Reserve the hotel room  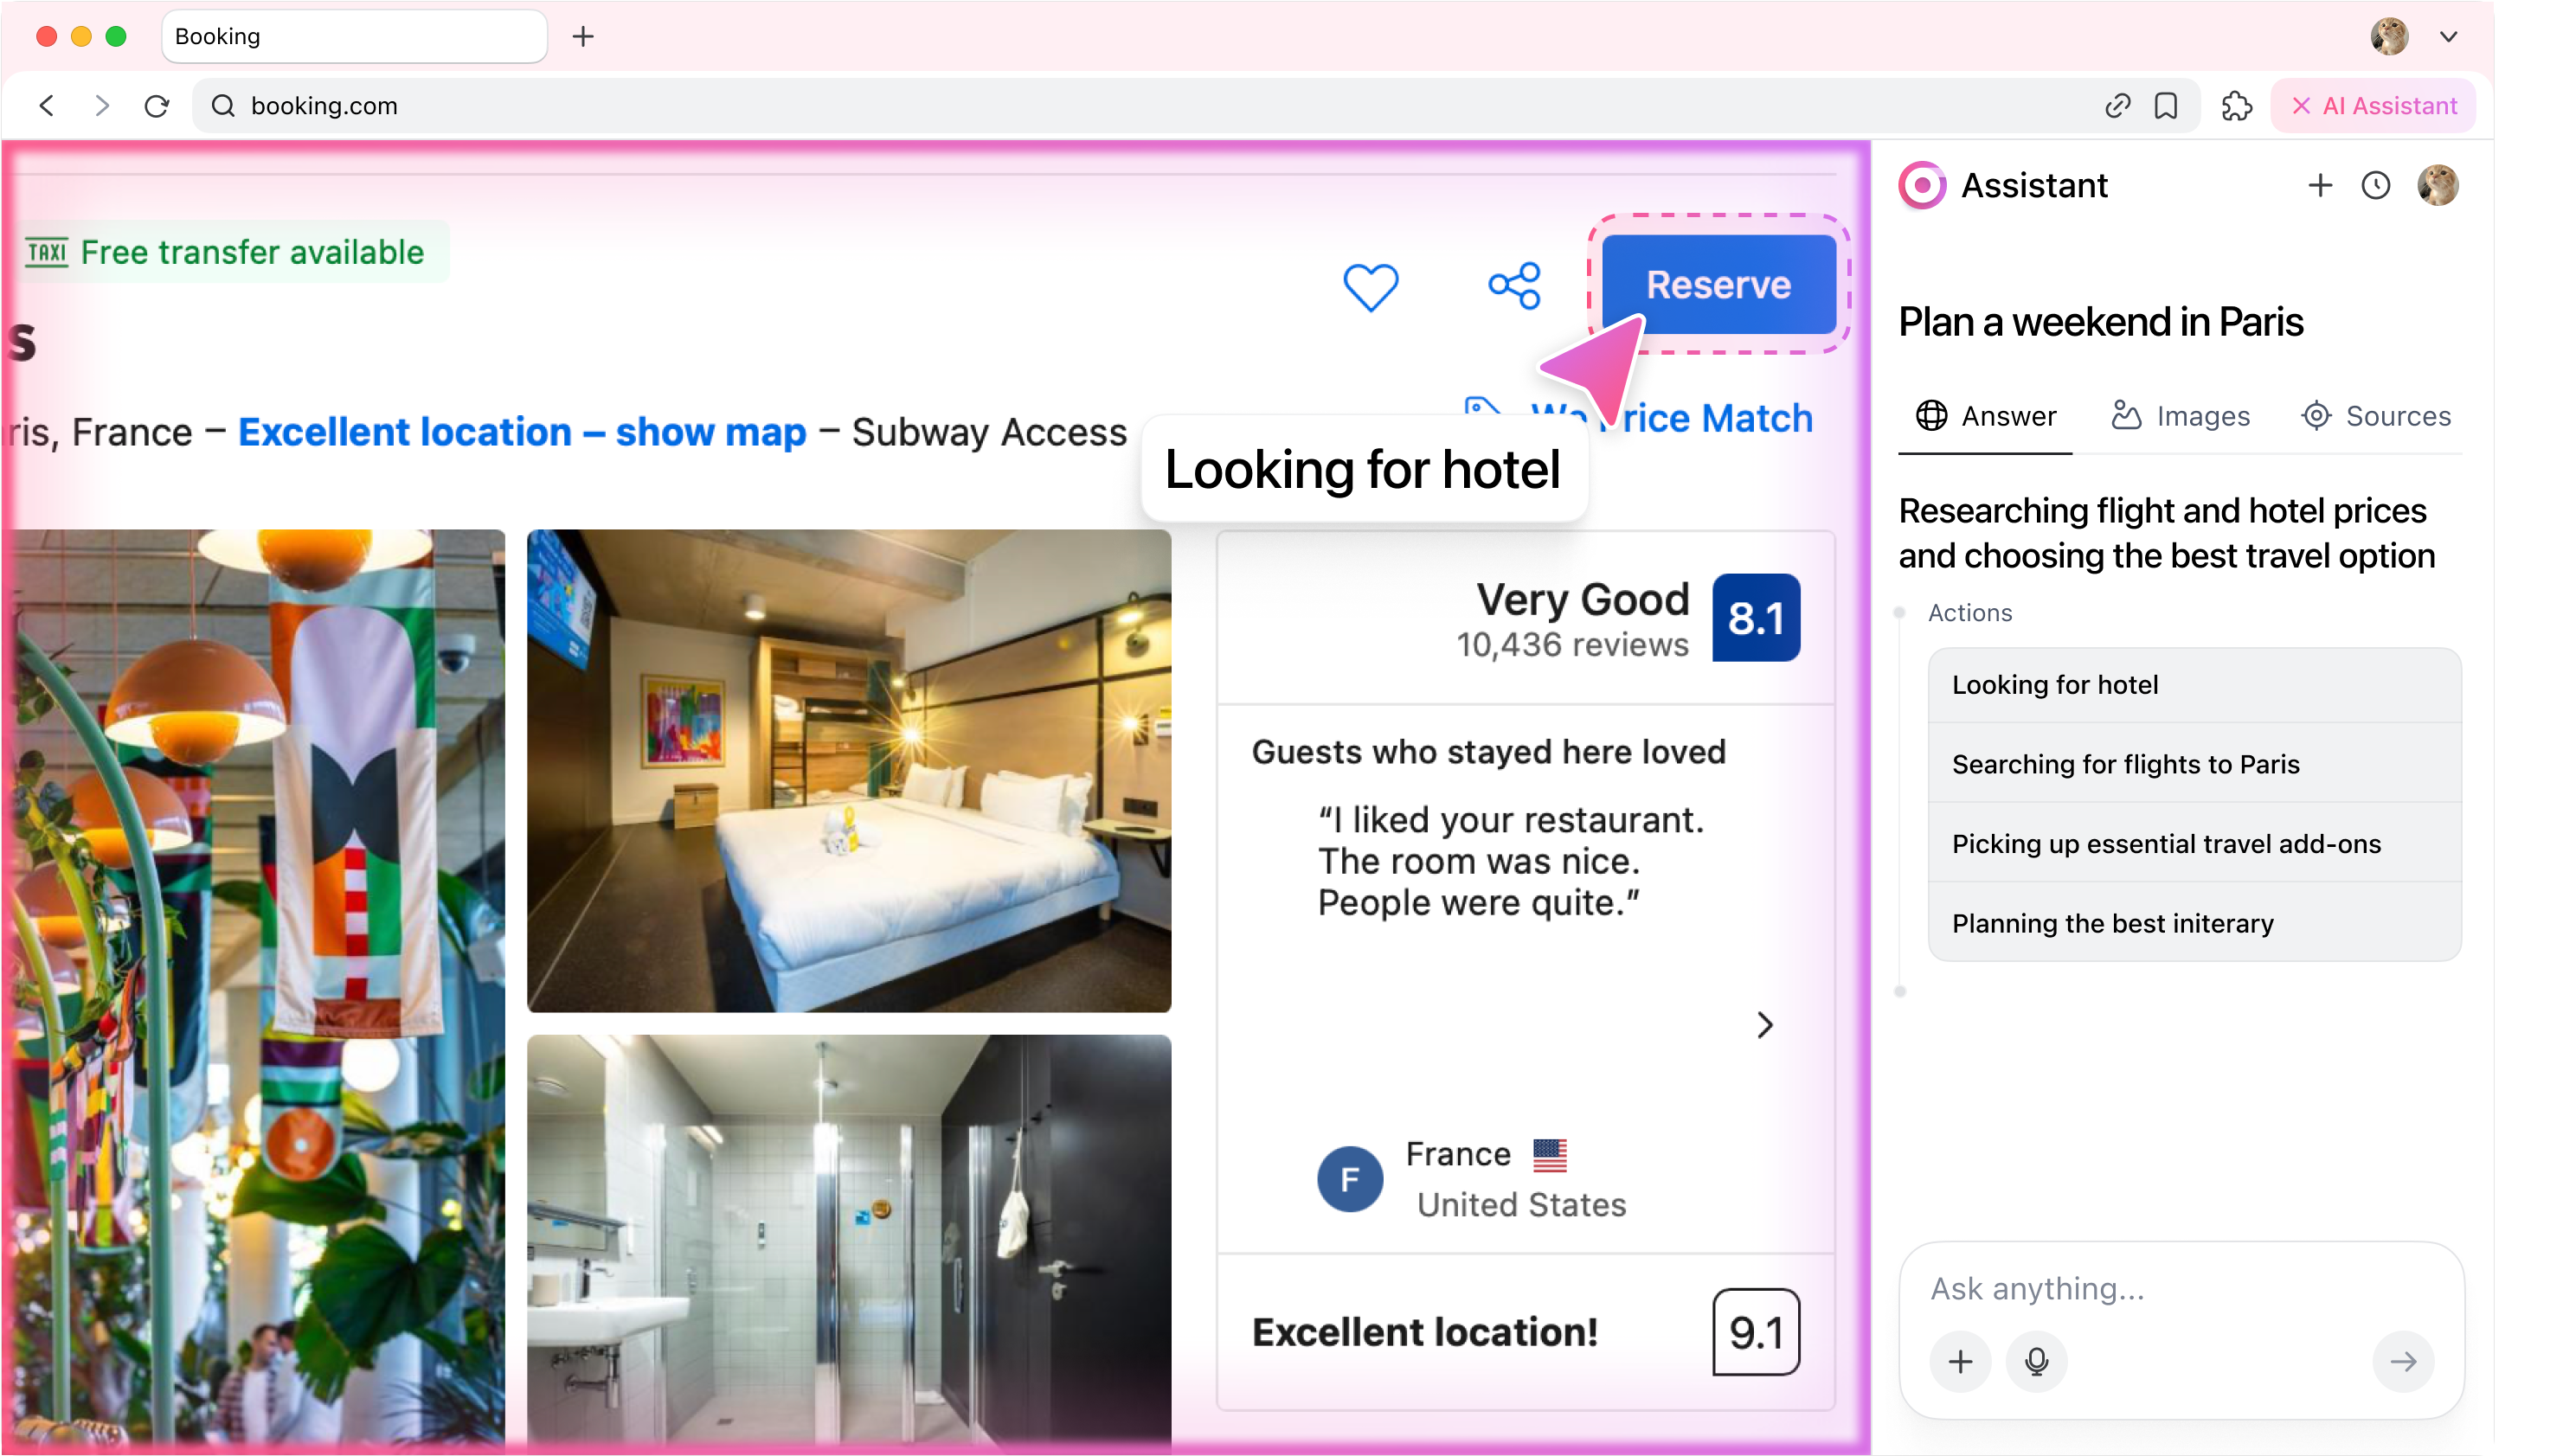tap(1718, 285)
